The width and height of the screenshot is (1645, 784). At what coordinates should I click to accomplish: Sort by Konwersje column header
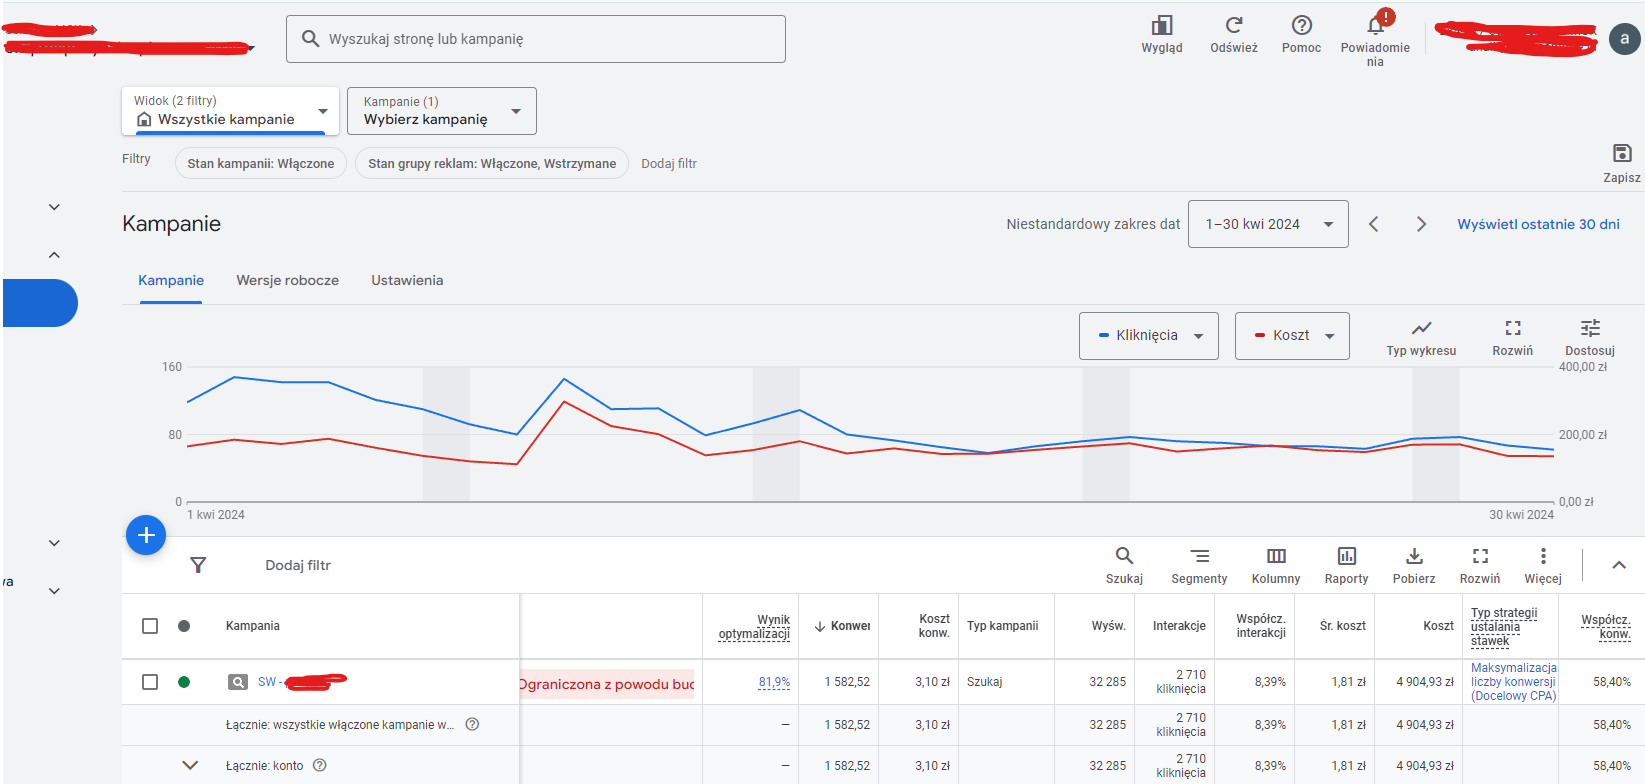point(842,626)
